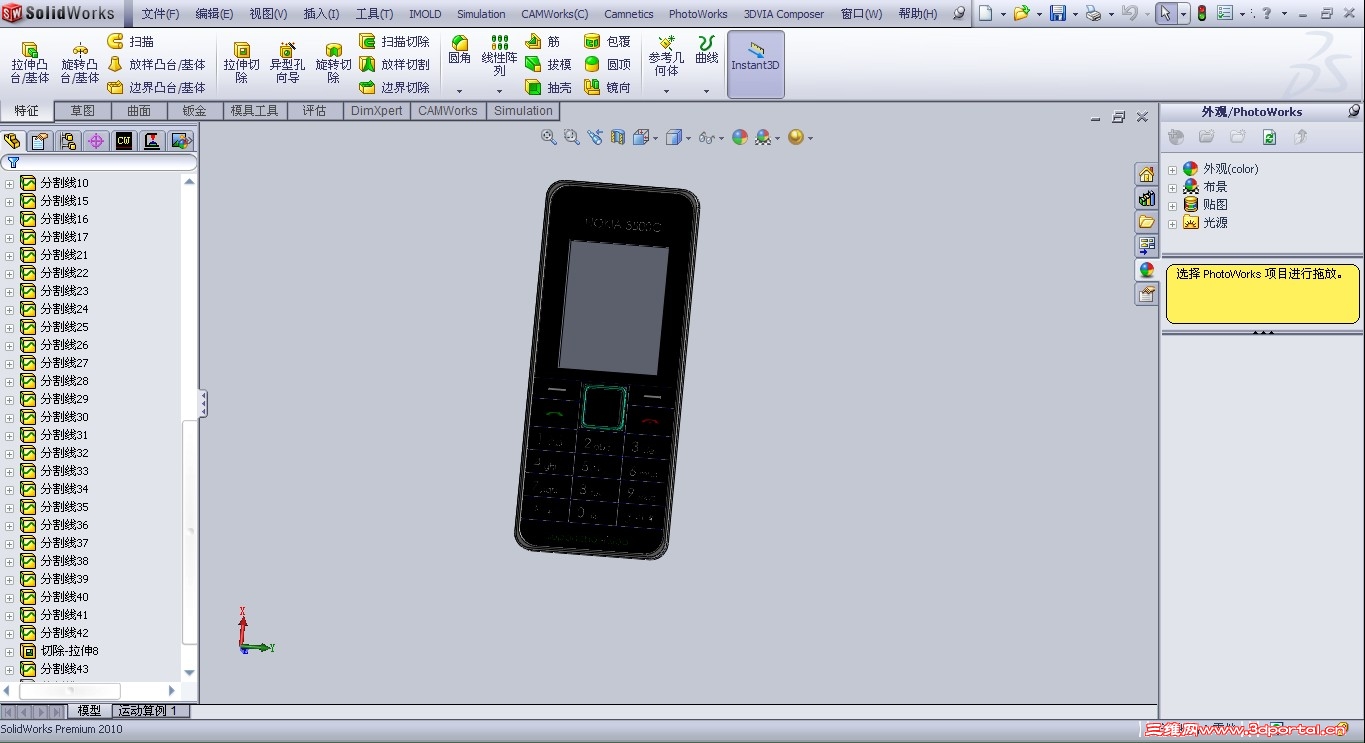Click the 扫描切除 swept cut tool
The image size is (1365, 743).
394,41
